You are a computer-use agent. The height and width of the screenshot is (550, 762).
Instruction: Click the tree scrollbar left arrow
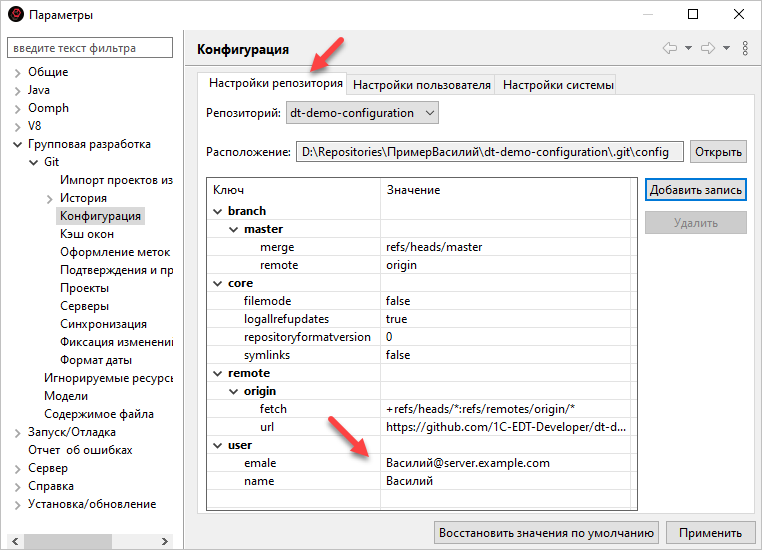[15, 541]
